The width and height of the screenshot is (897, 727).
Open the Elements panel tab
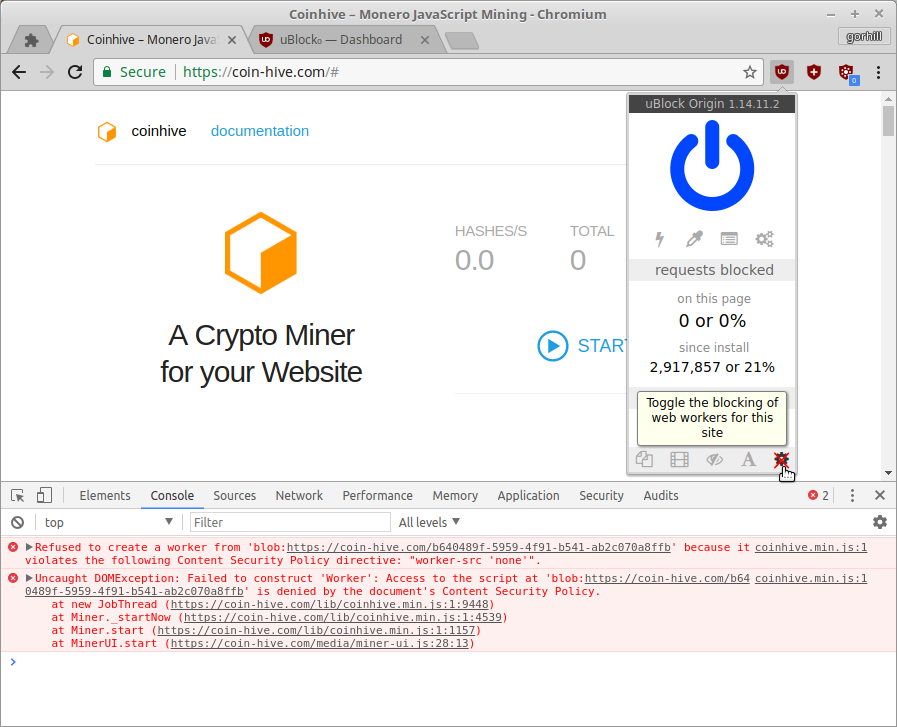[105, 495]
